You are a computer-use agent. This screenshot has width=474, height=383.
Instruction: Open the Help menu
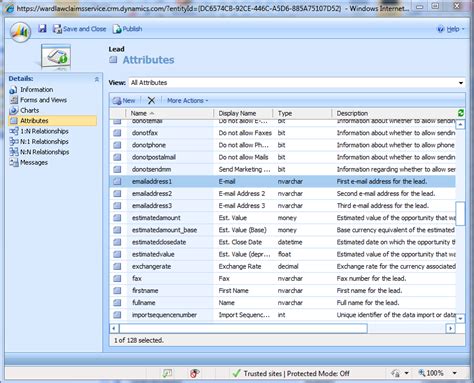451,29
